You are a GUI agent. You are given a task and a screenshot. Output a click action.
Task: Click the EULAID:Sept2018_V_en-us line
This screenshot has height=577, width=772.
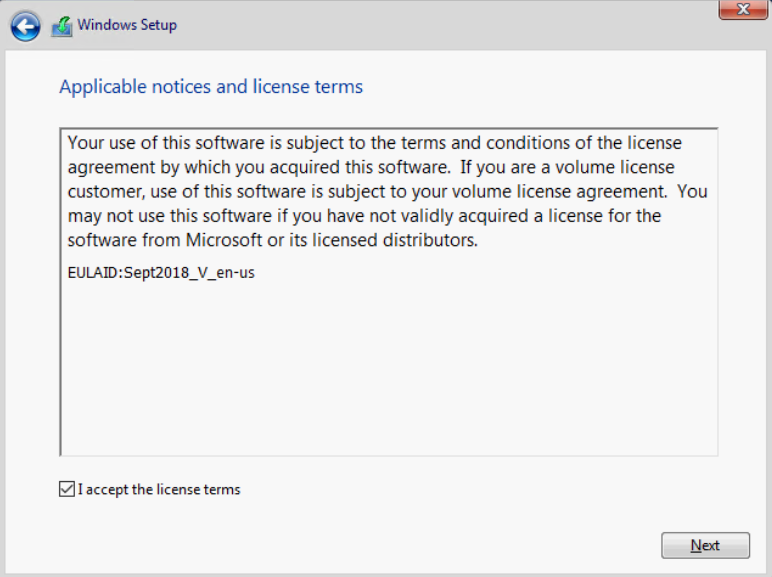click(x=161, y=272)
